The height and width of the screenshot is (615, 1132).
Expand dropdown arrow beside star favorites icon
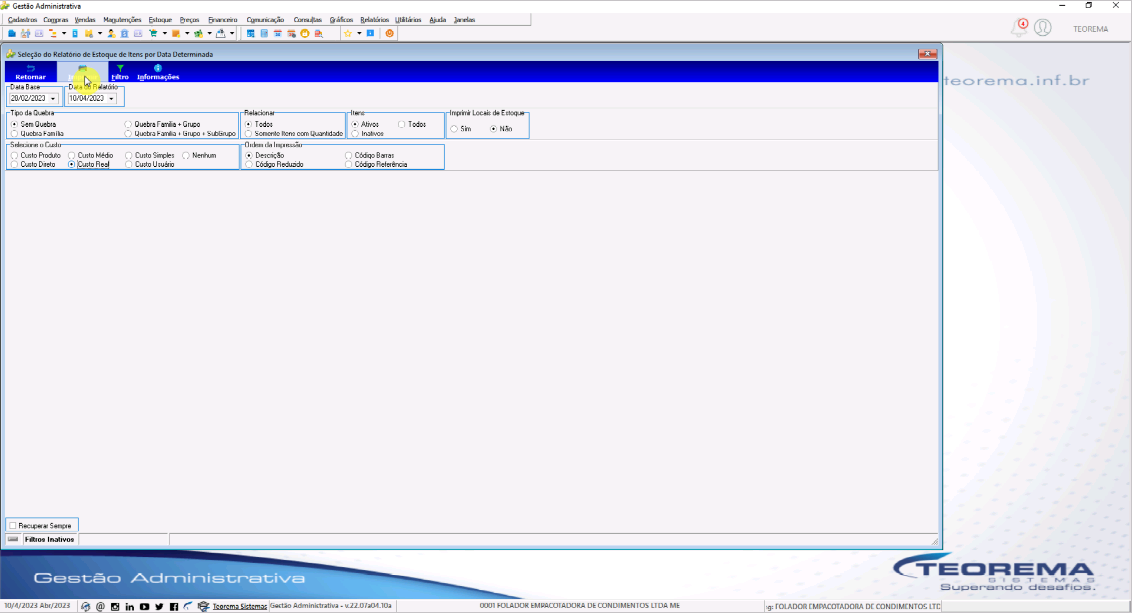359,33
